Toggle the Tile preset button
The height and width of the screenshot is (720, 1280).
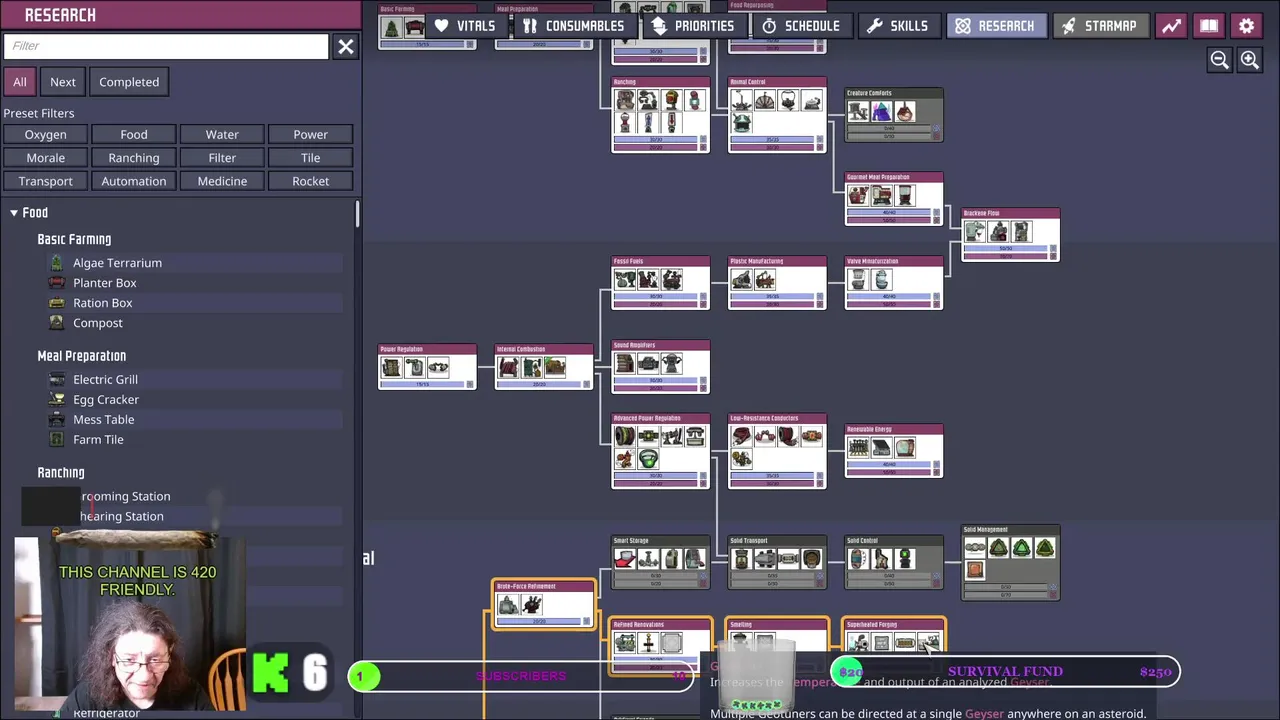311,158
